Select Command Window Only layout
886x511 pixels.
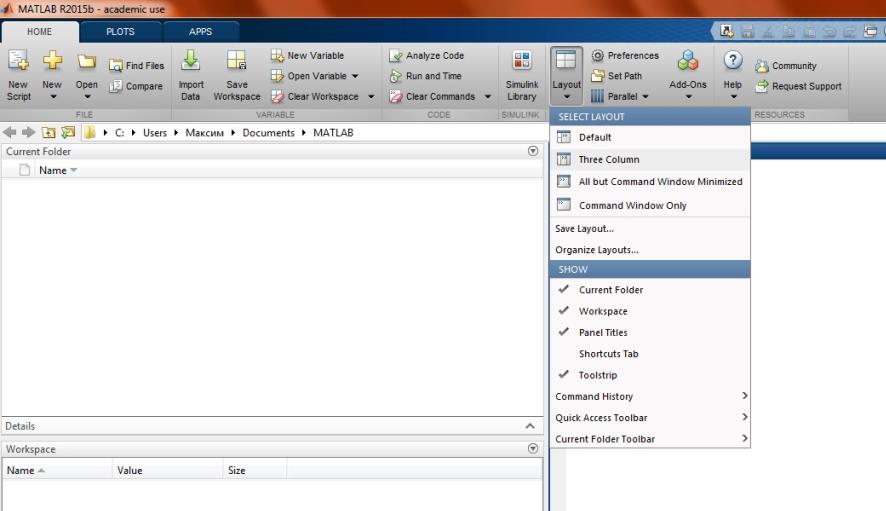650,205
